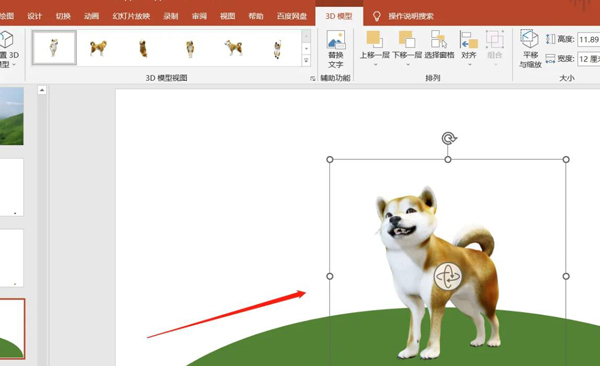Select the mountain landscape slide thumbnail
Image resolution: width=600 pixels, height=366 pixels.
pos(11,116)
